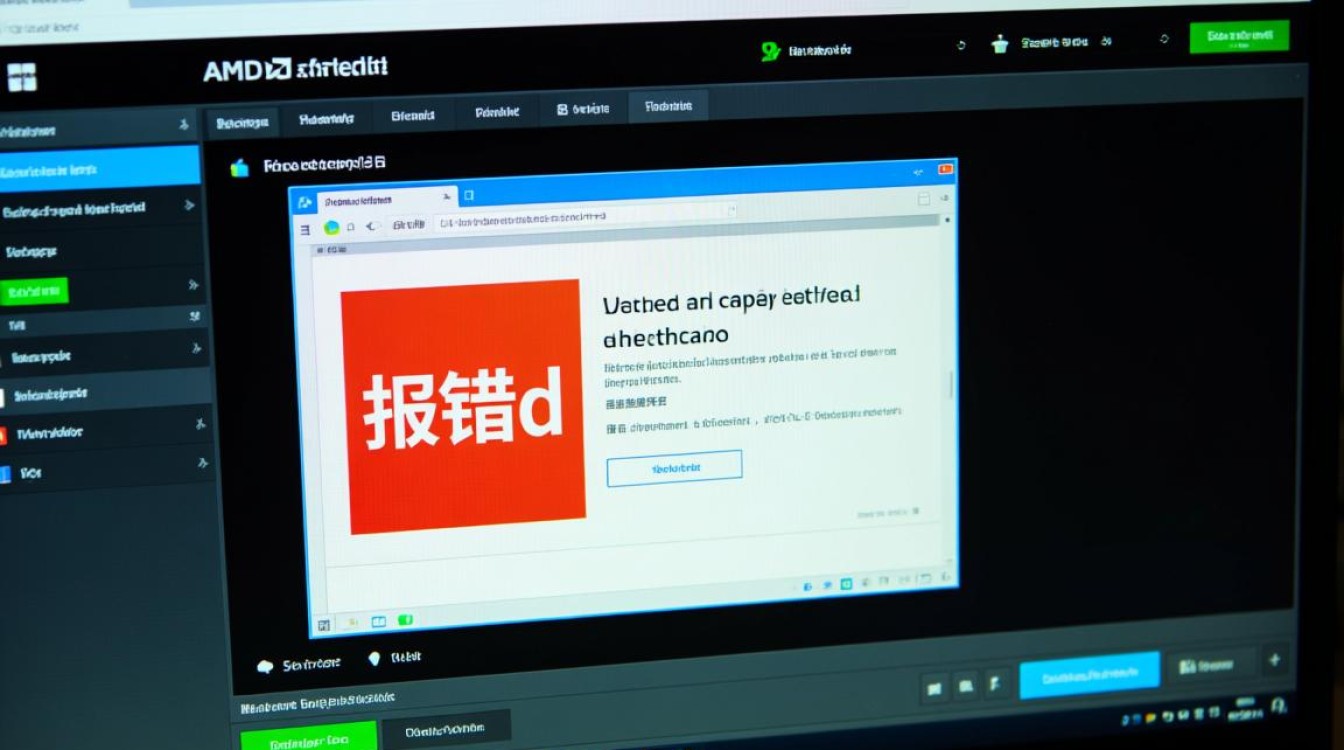Open the last tab in the tab row
This screenshot has width=1344, height=750.
click(669, 106)
